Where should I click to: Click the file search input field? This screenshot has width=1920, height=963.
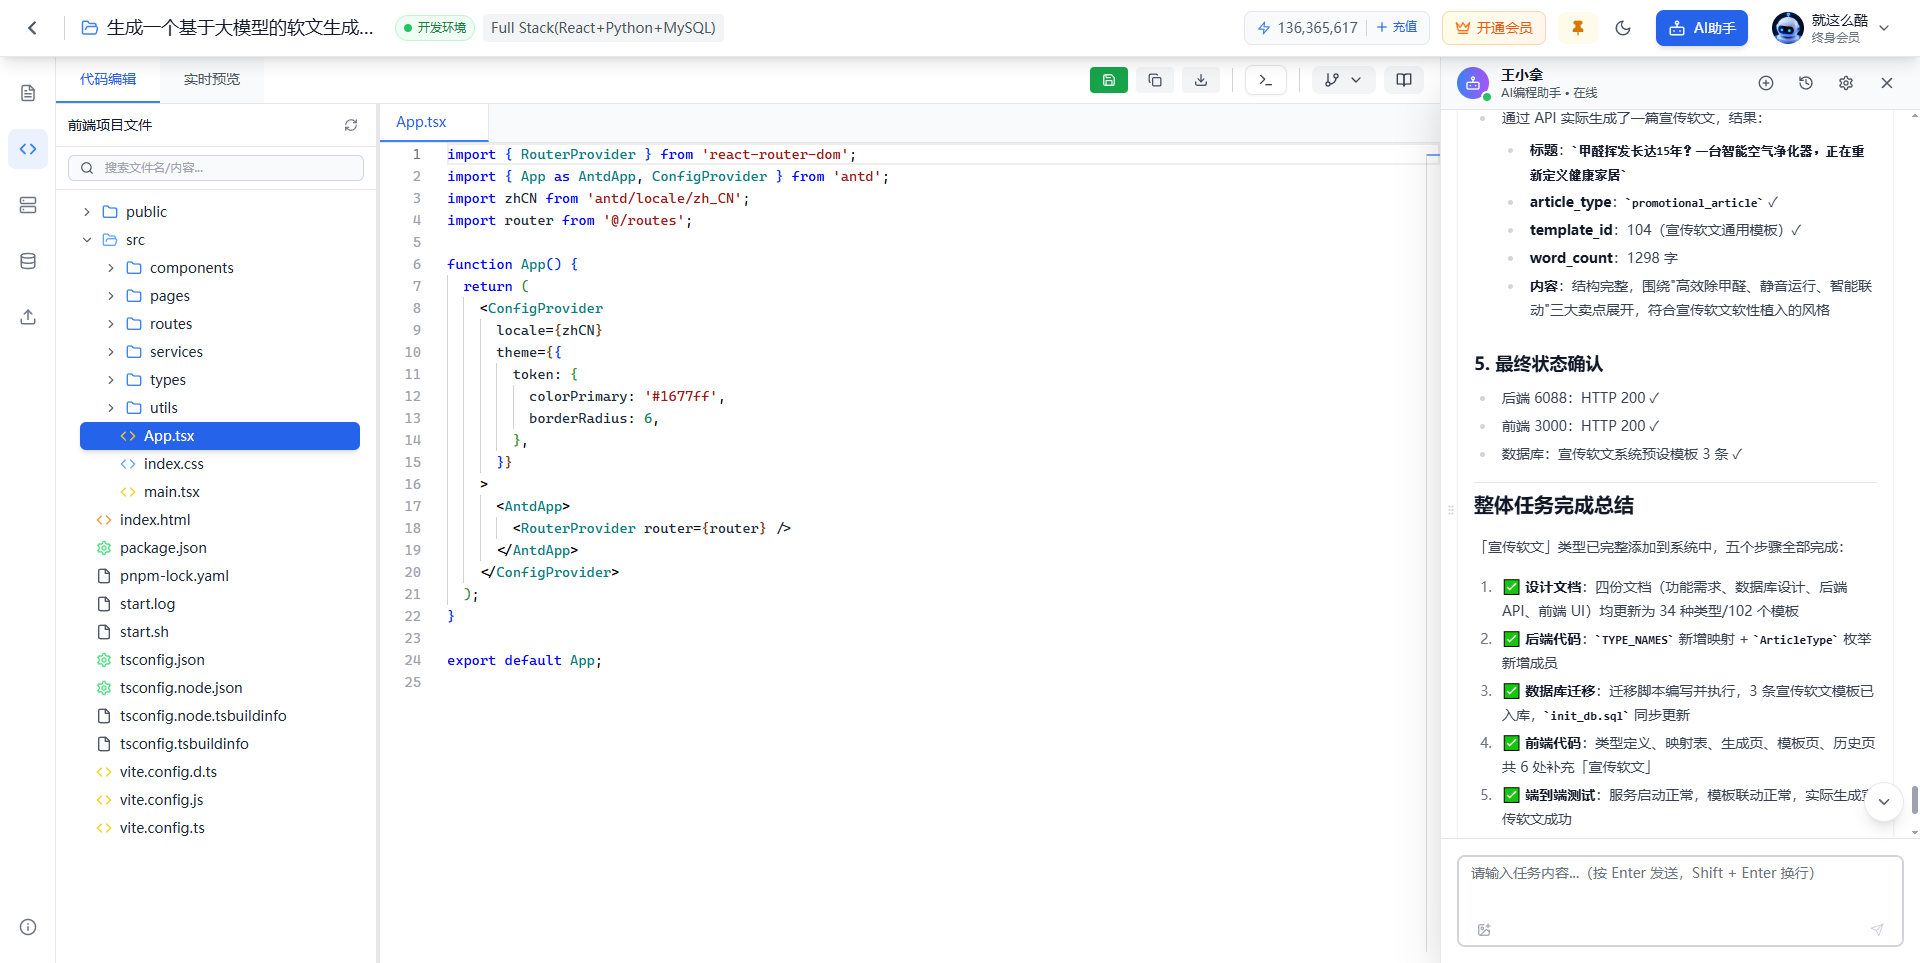(216, 168)
